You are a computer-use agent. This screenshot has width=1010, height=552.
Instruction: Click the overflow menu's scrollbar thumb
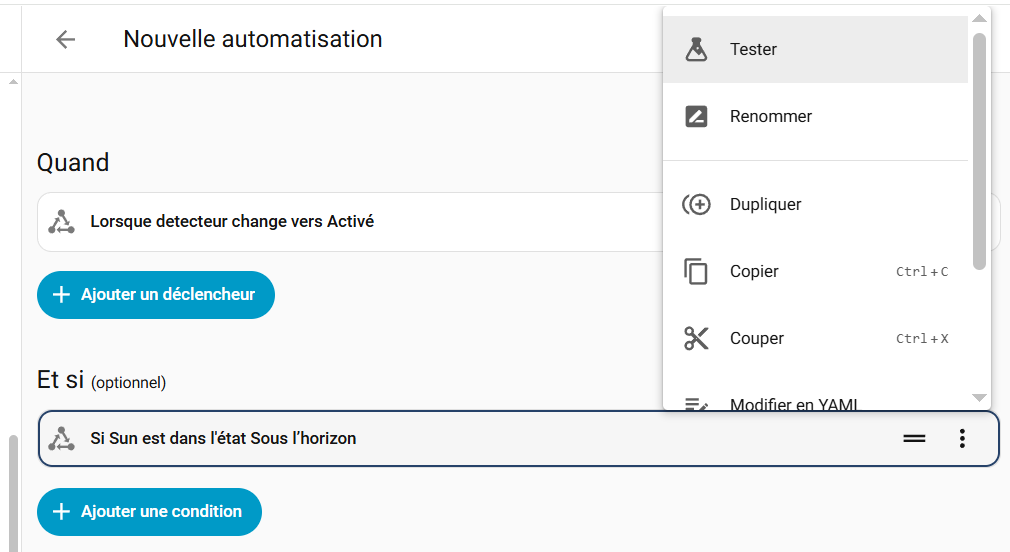pos(980,150)
